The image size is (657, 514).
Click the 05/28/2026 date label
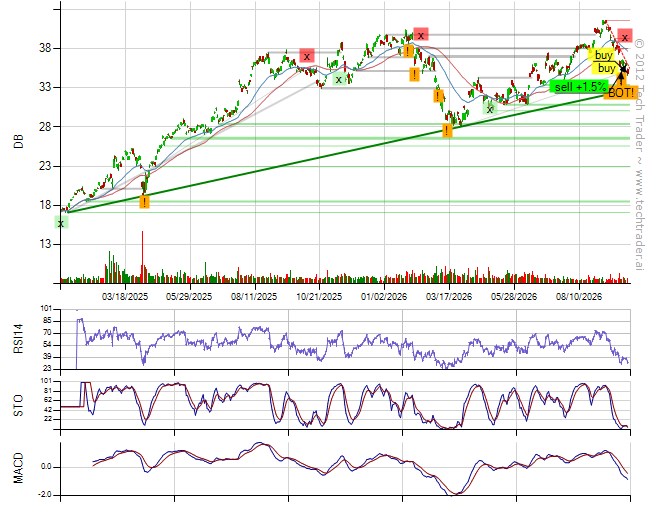[514, 297]
